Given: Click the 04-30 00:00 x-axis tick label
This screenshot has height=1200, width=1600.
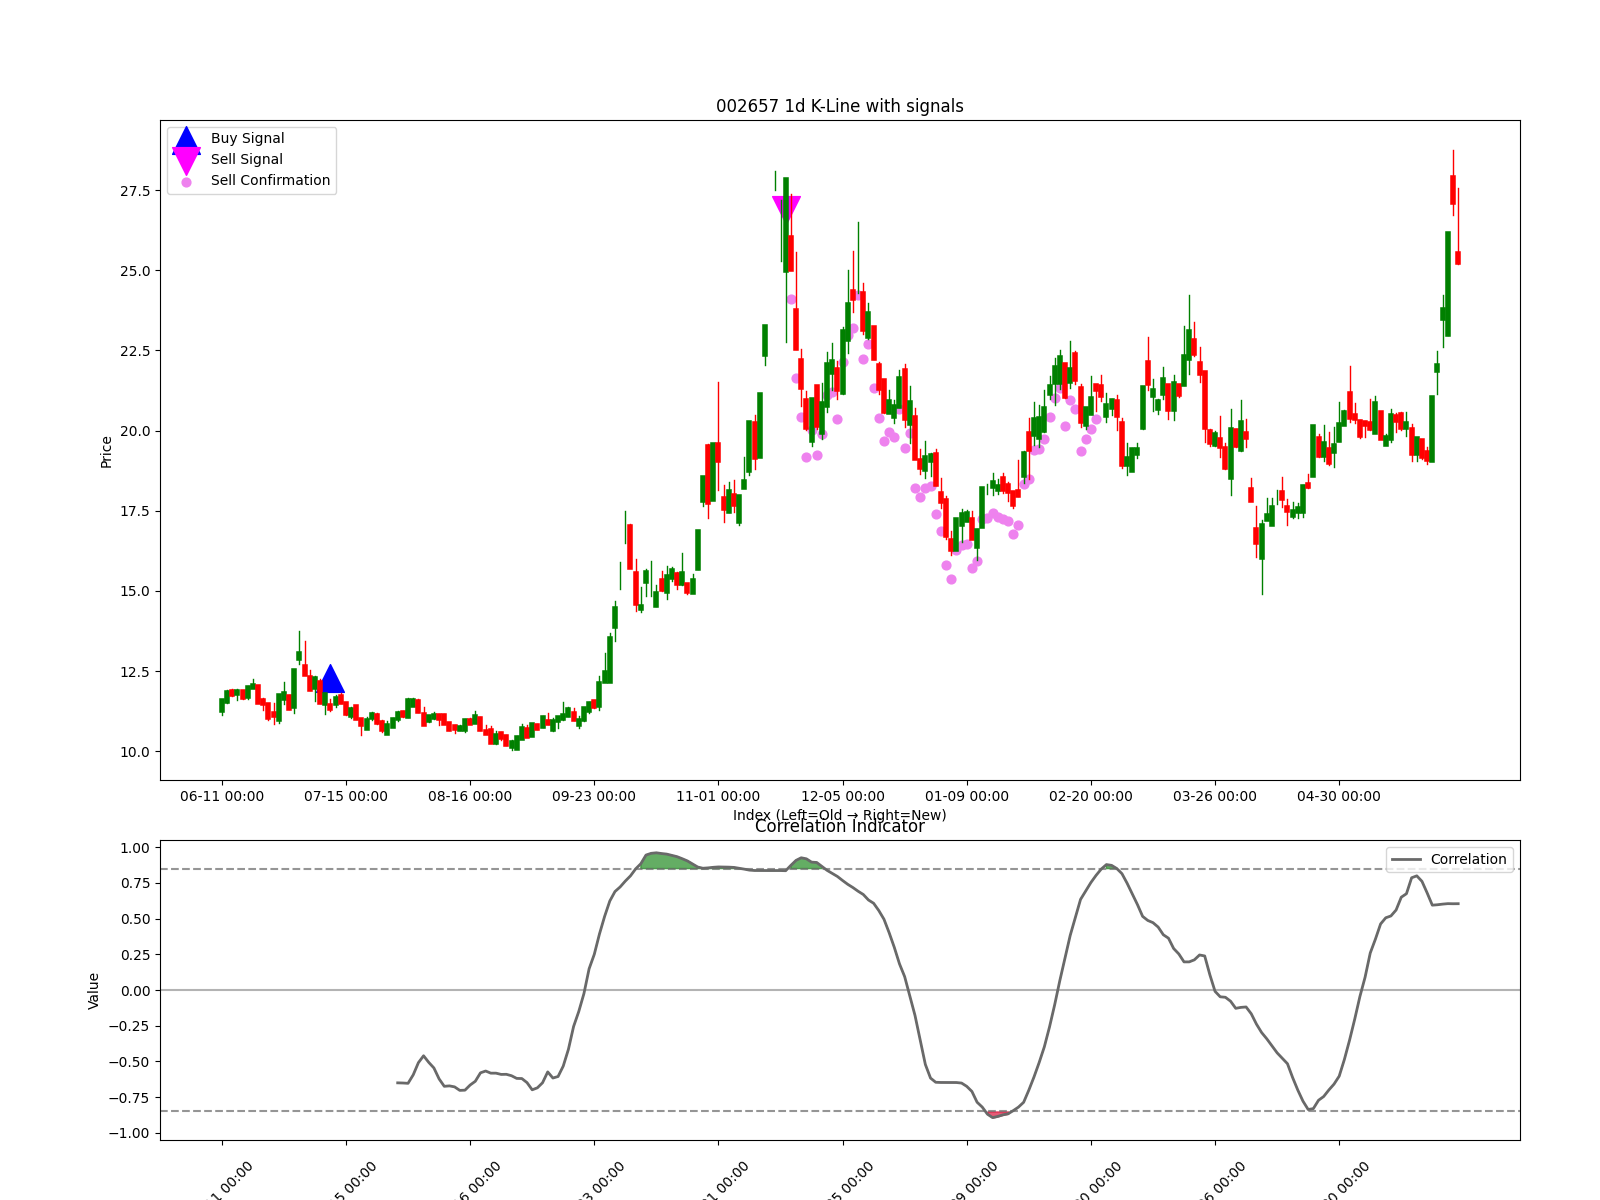Looking at the screenshot, I should [1339, 797].
